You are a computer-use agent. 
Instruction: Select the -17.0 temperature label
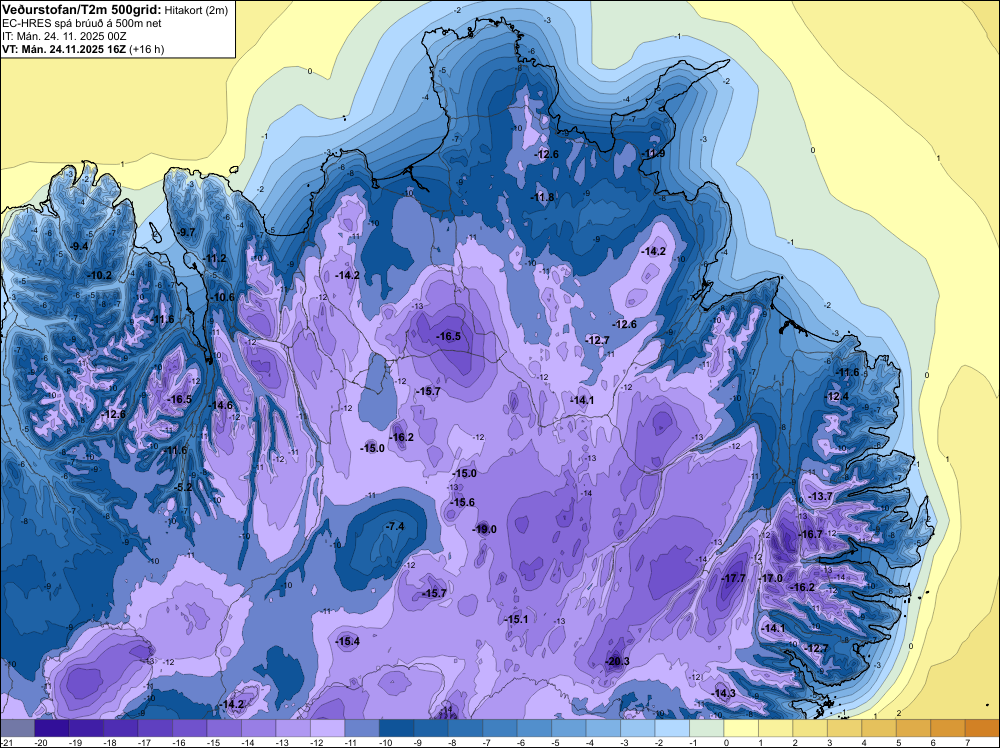pos(770,578)
